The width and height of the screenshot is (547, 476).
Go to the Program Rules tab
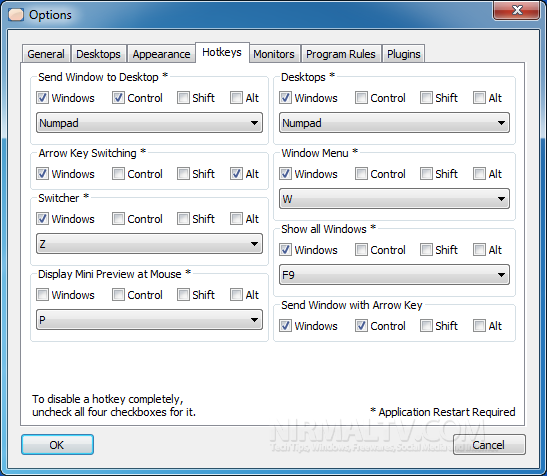coord(341,54)
